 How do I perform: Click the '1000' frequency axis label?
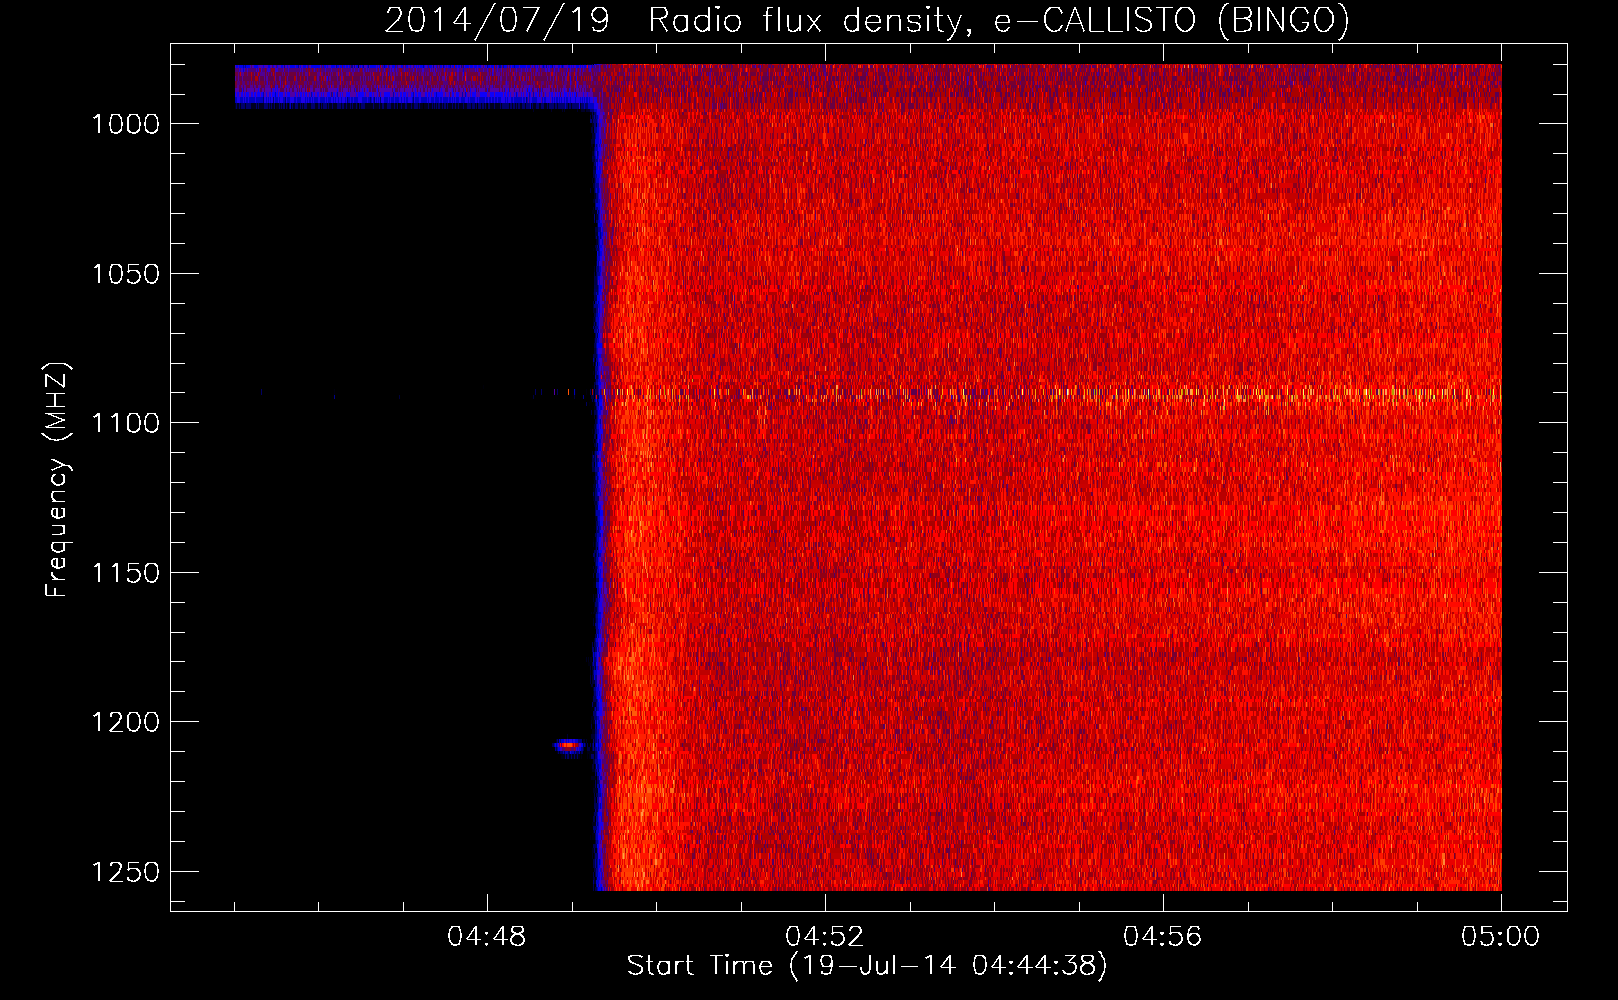(125, 124)
